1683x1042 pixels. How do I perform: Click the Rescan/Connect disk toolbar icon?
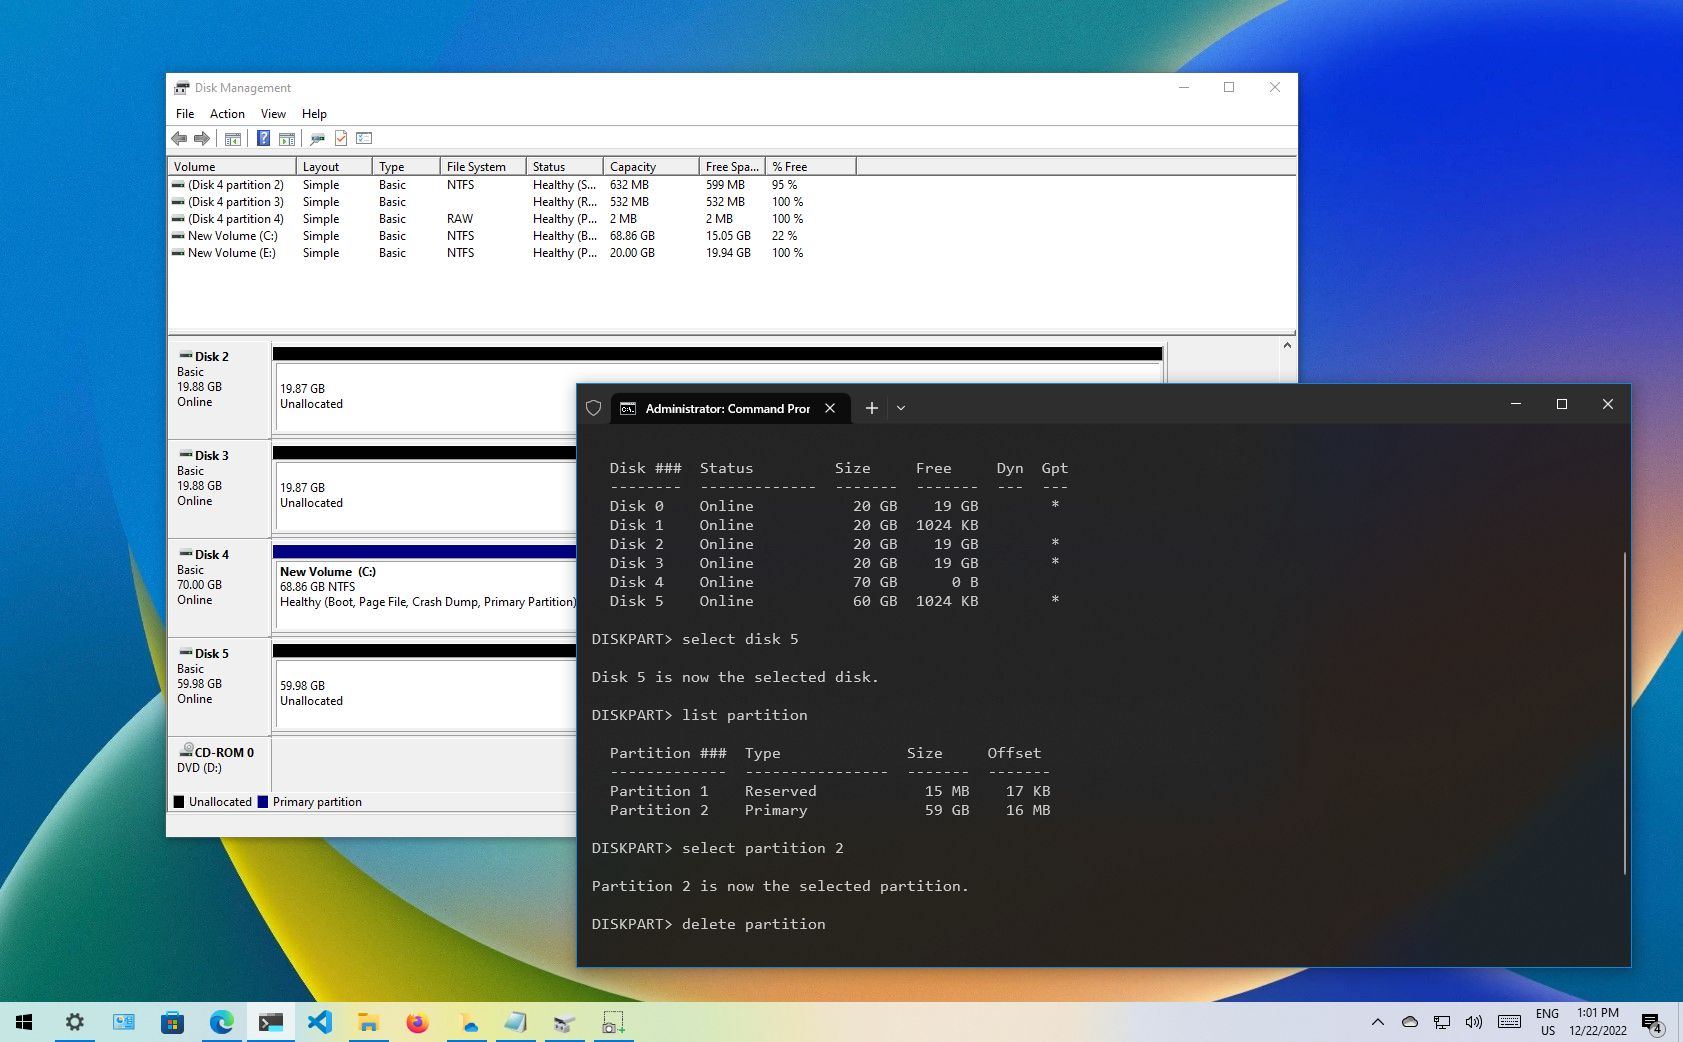click(317, 139)
